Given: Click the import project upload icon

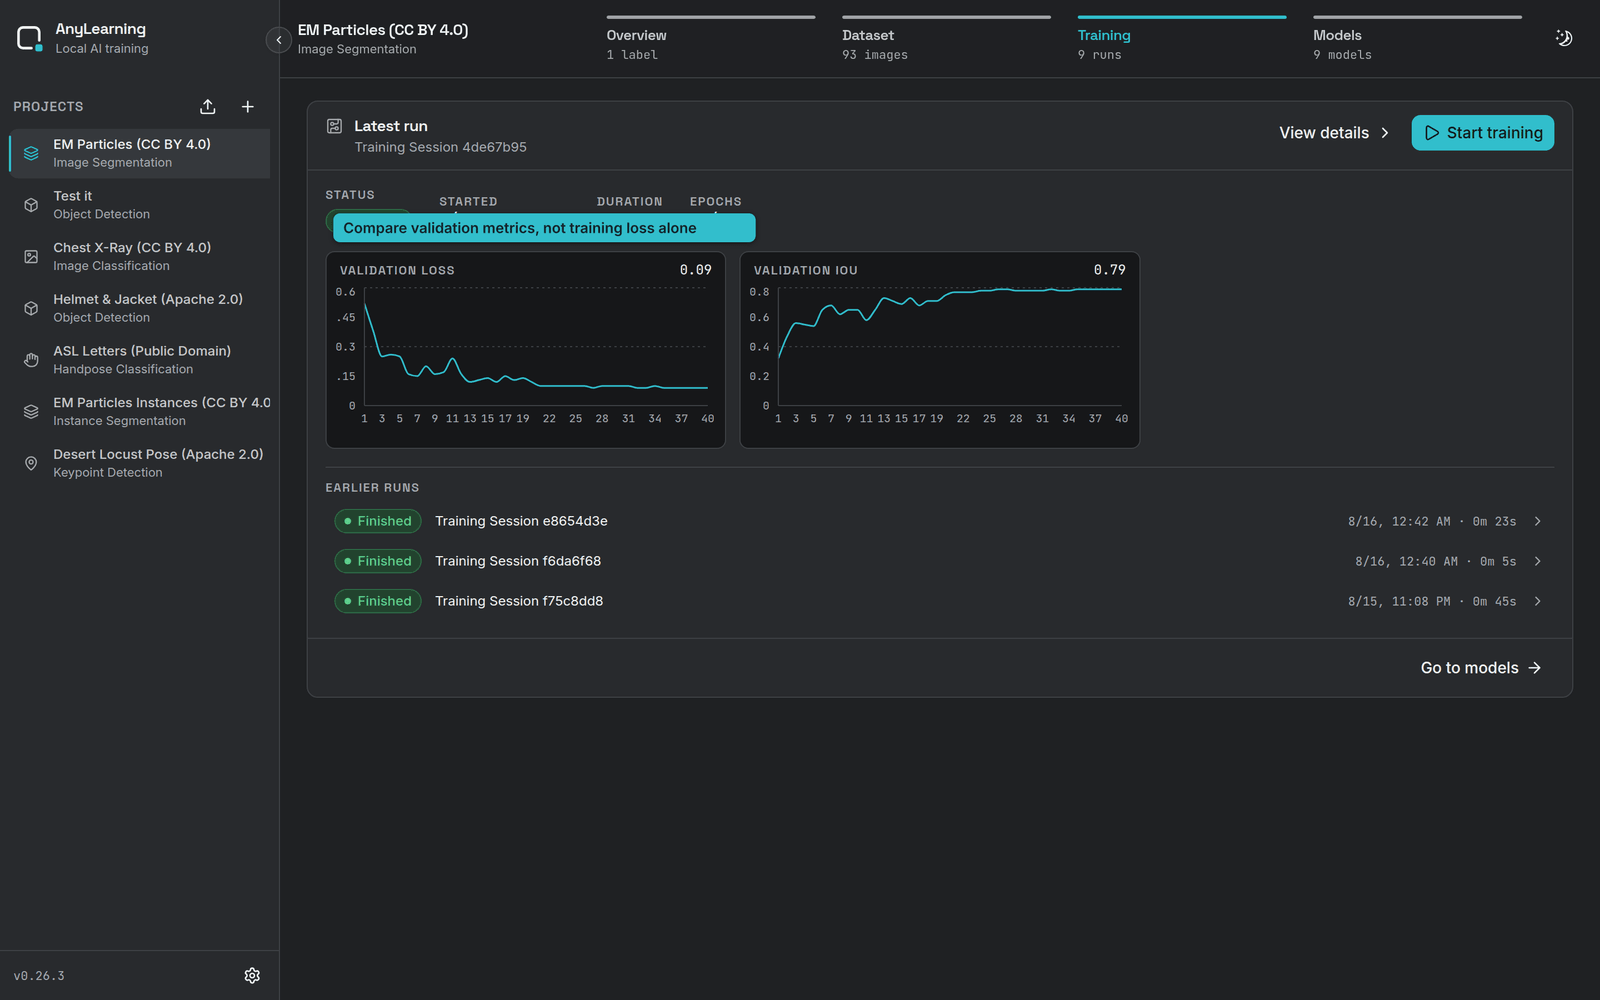Looking at the screenshot, I should [208, 107].
